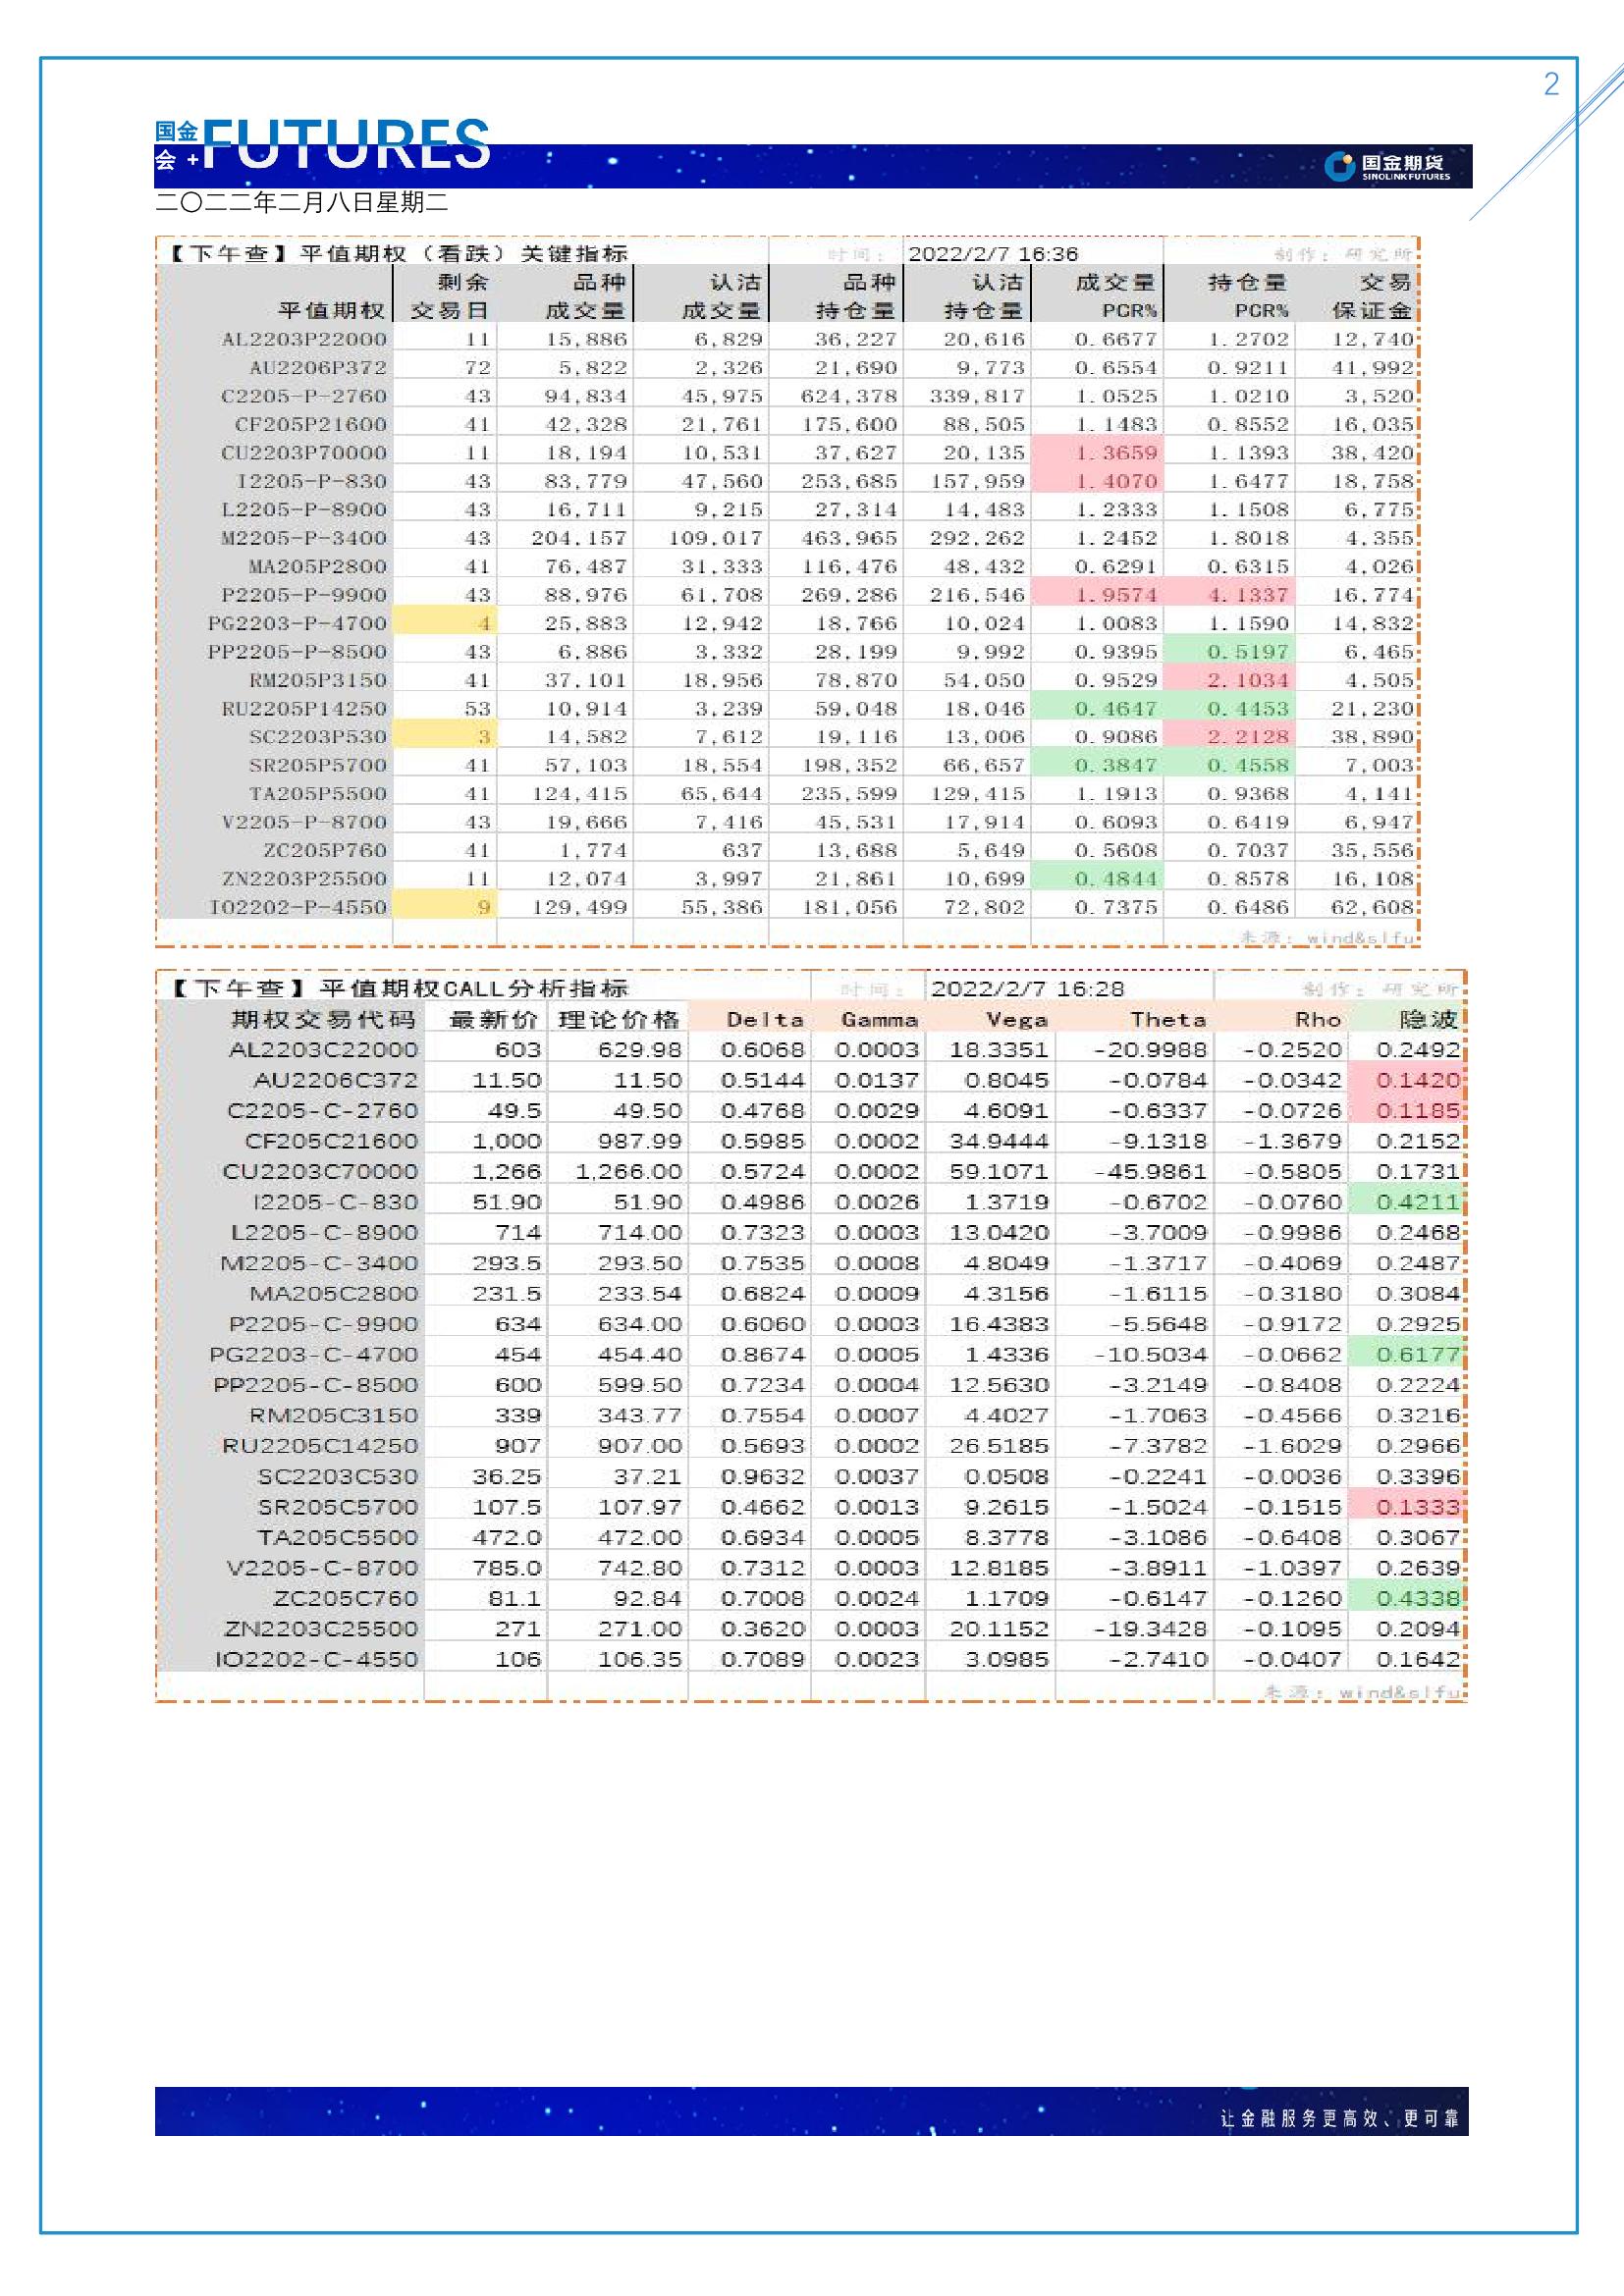Click the 期权交易代码 column header
Image resolution: width=1624 pixels, height=2296 pixels.
pos(322,1020)
